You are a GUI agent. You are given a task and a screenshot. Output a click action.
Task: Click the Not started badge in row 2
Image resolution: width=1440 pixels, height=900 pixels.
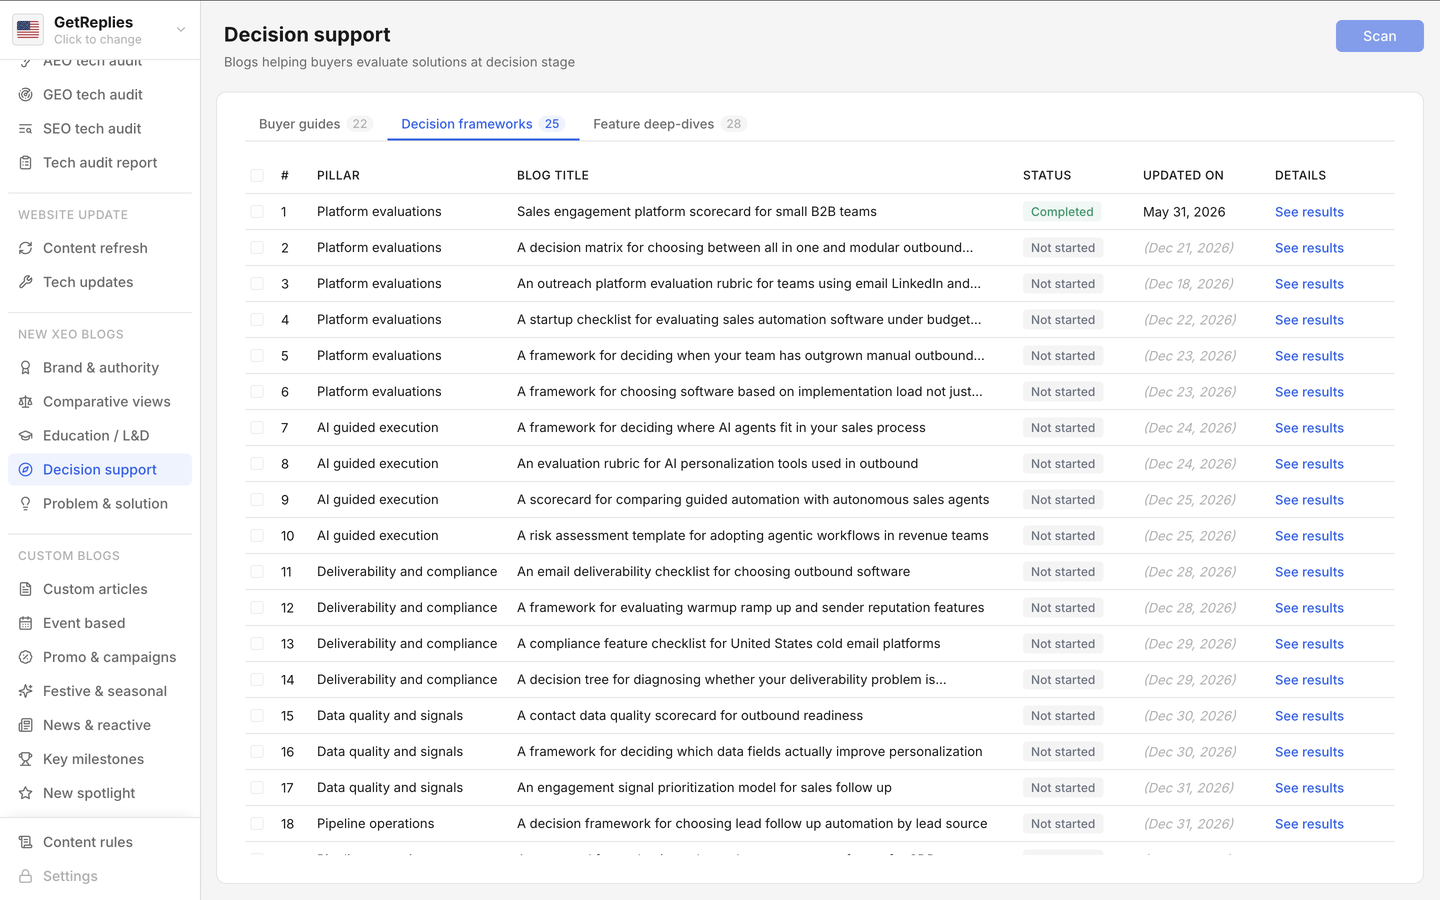(x=1063, y=248)
